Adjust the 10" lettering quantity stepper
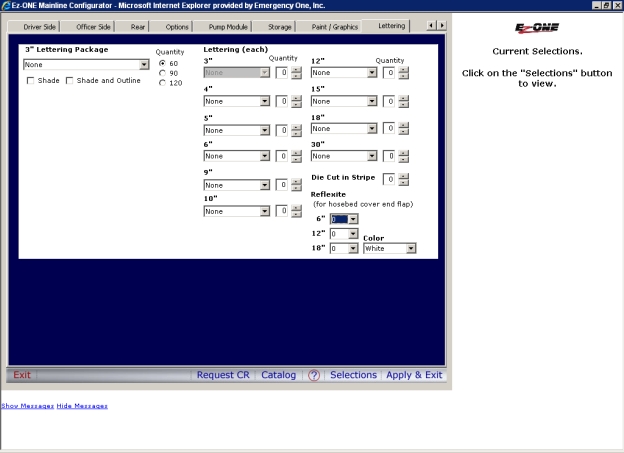Viewport: 624px width, 453px height. [x=296, y=211]
